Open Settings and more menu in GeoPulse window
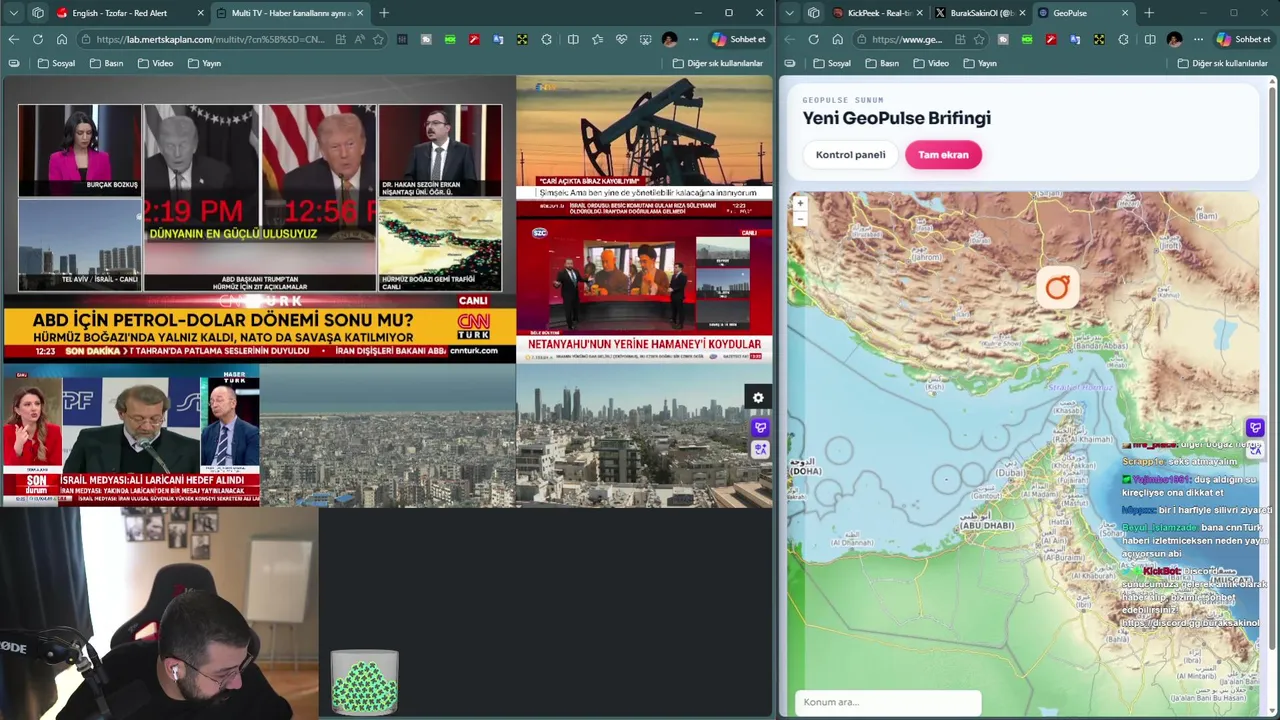Viewport: 1280px width, 720px height. [x=1198, y=39]
